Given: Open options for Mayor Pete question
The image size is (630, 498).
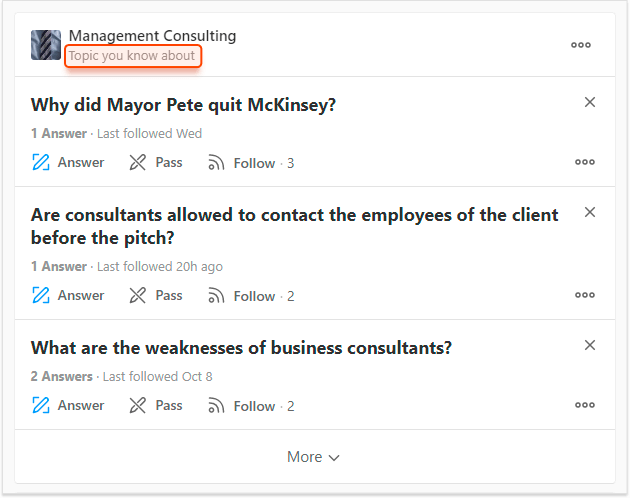Looking at the screenshot, I should (585, 162).
